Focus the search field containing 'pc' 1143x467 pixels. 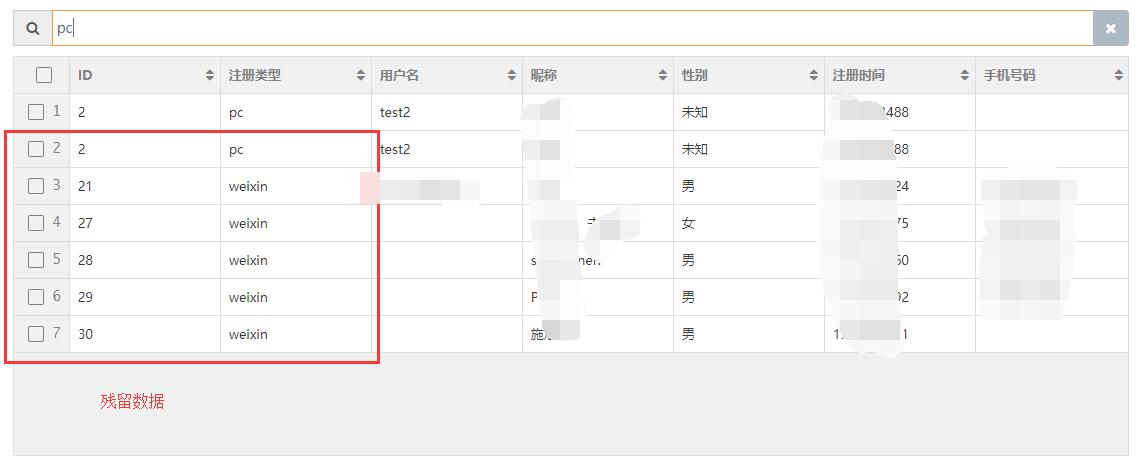click(x=573, y=28)
